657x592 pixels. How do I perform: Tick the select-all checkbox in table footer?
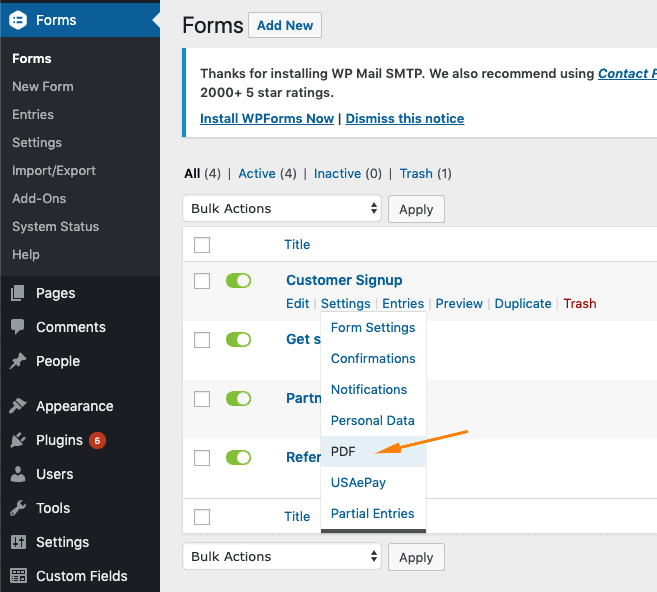click(x=202, y=517)
